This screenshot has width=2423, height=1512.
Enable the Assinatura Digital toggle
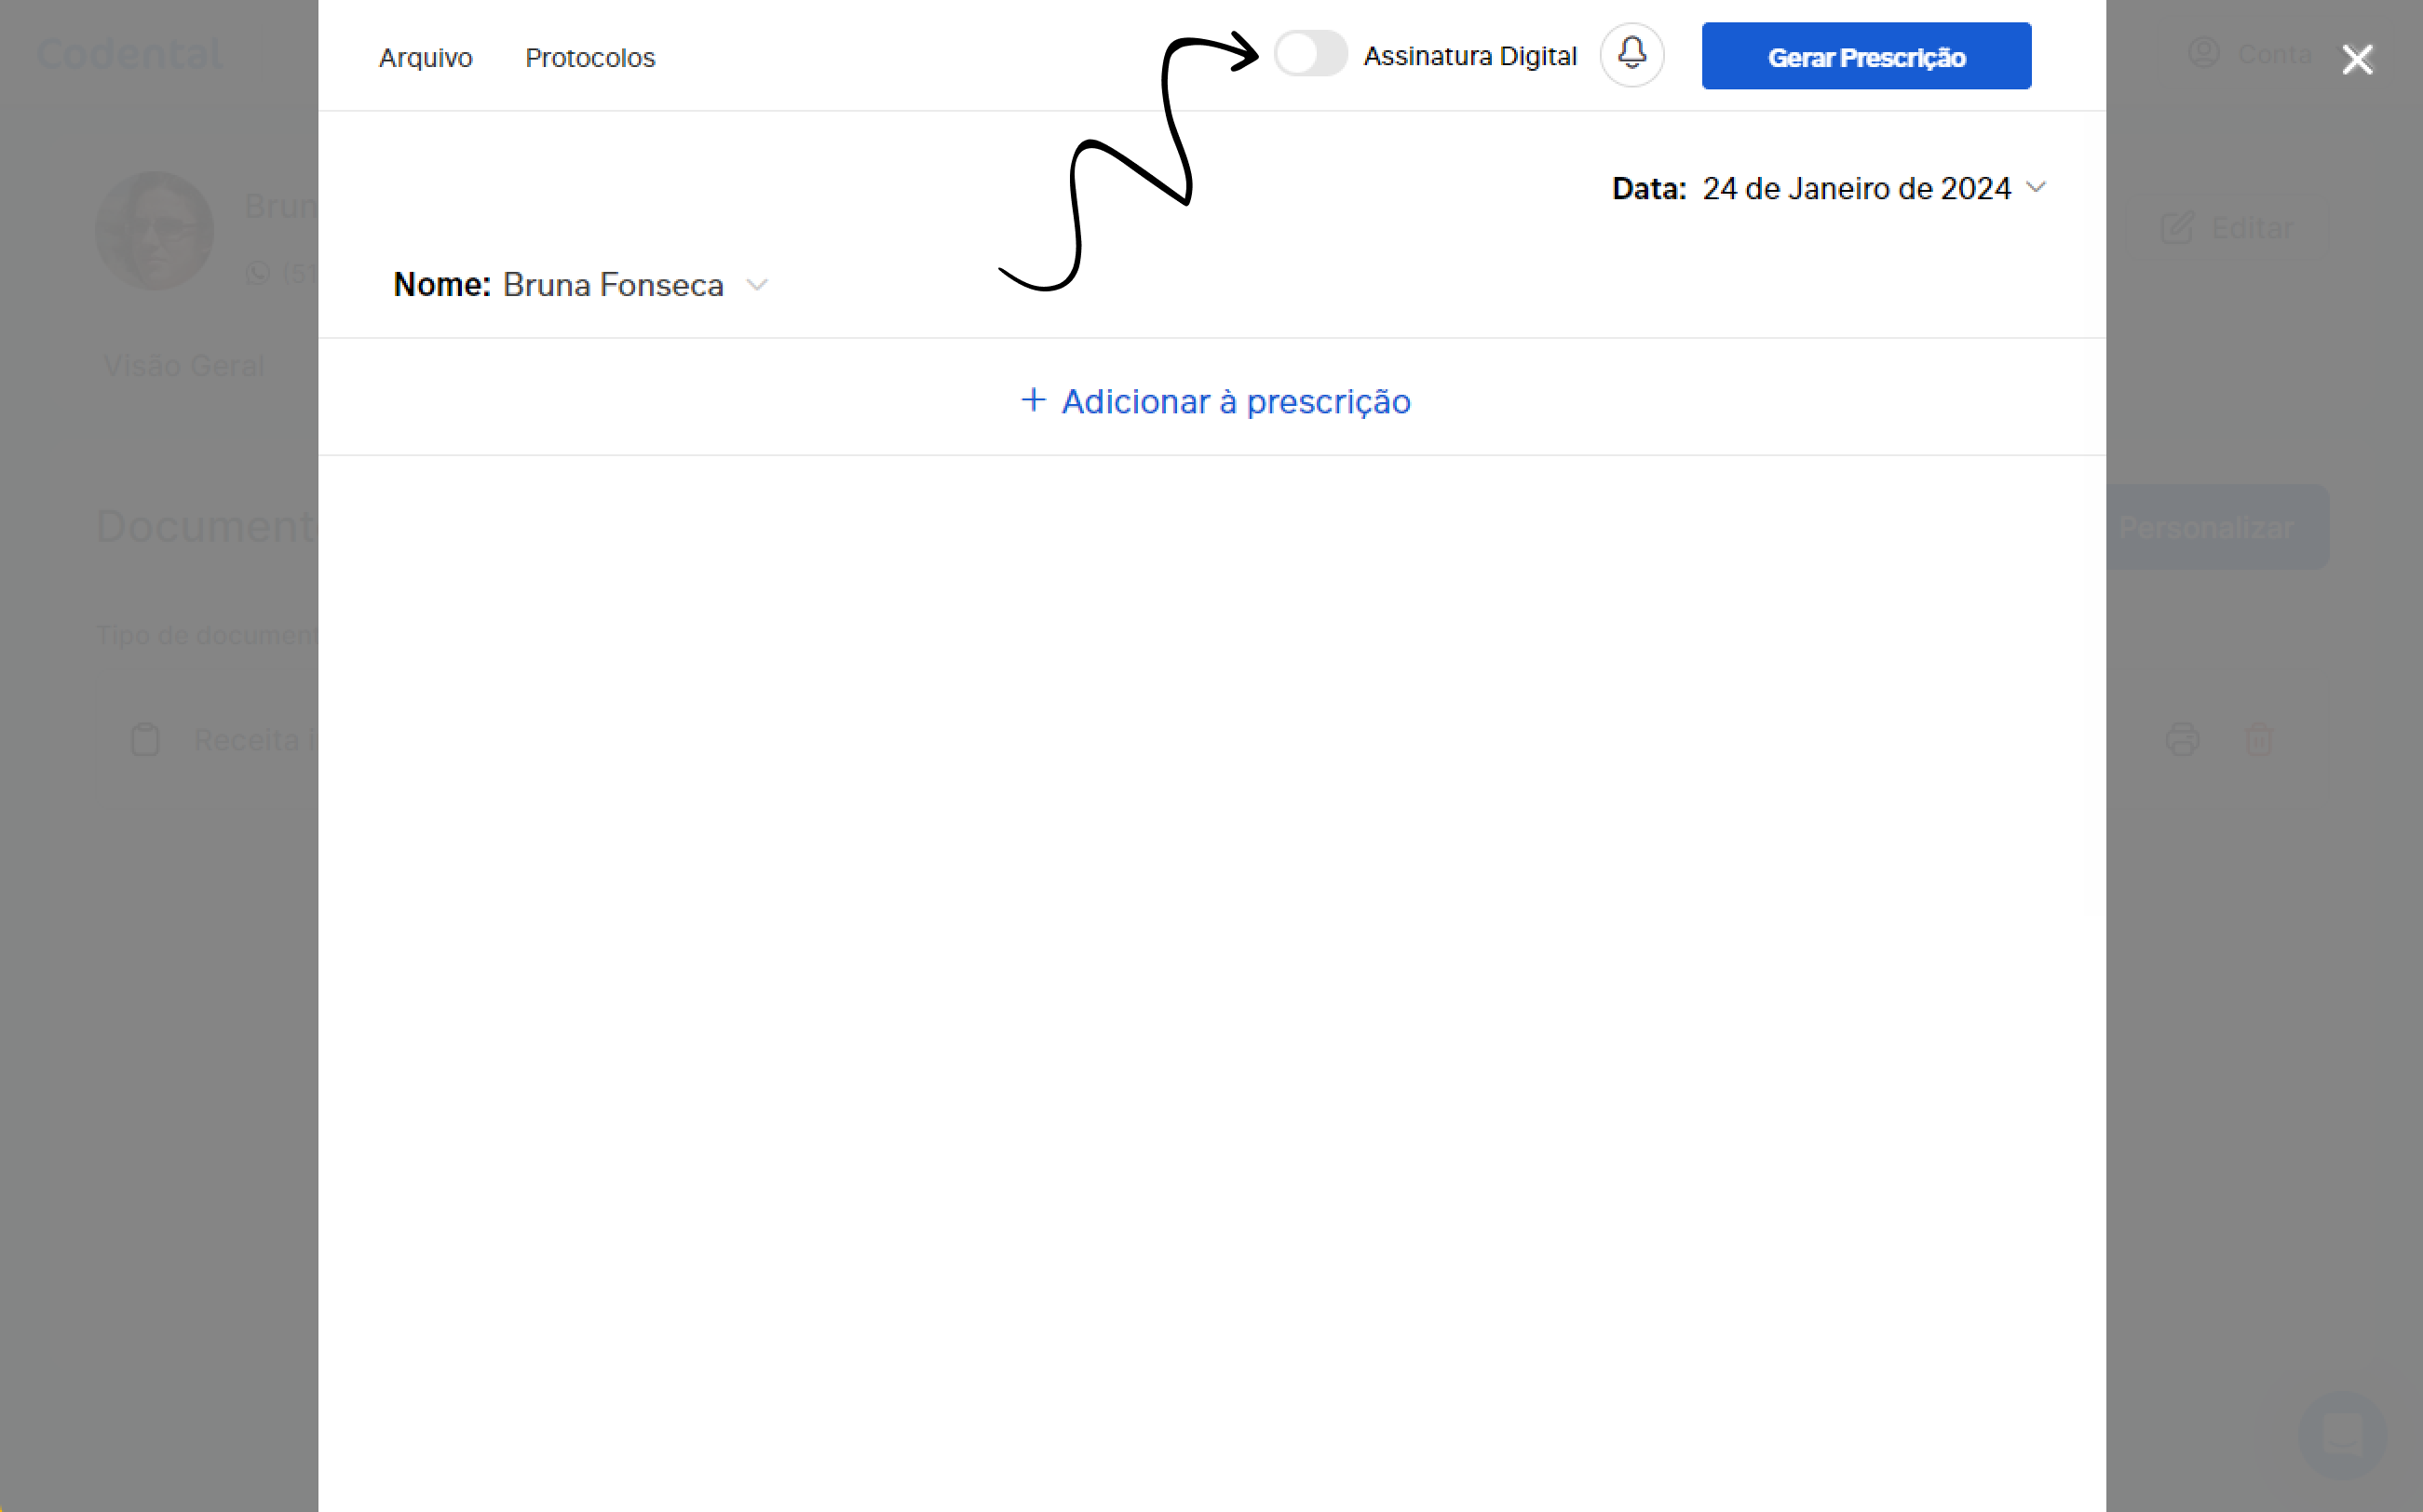coord(1310,54)
